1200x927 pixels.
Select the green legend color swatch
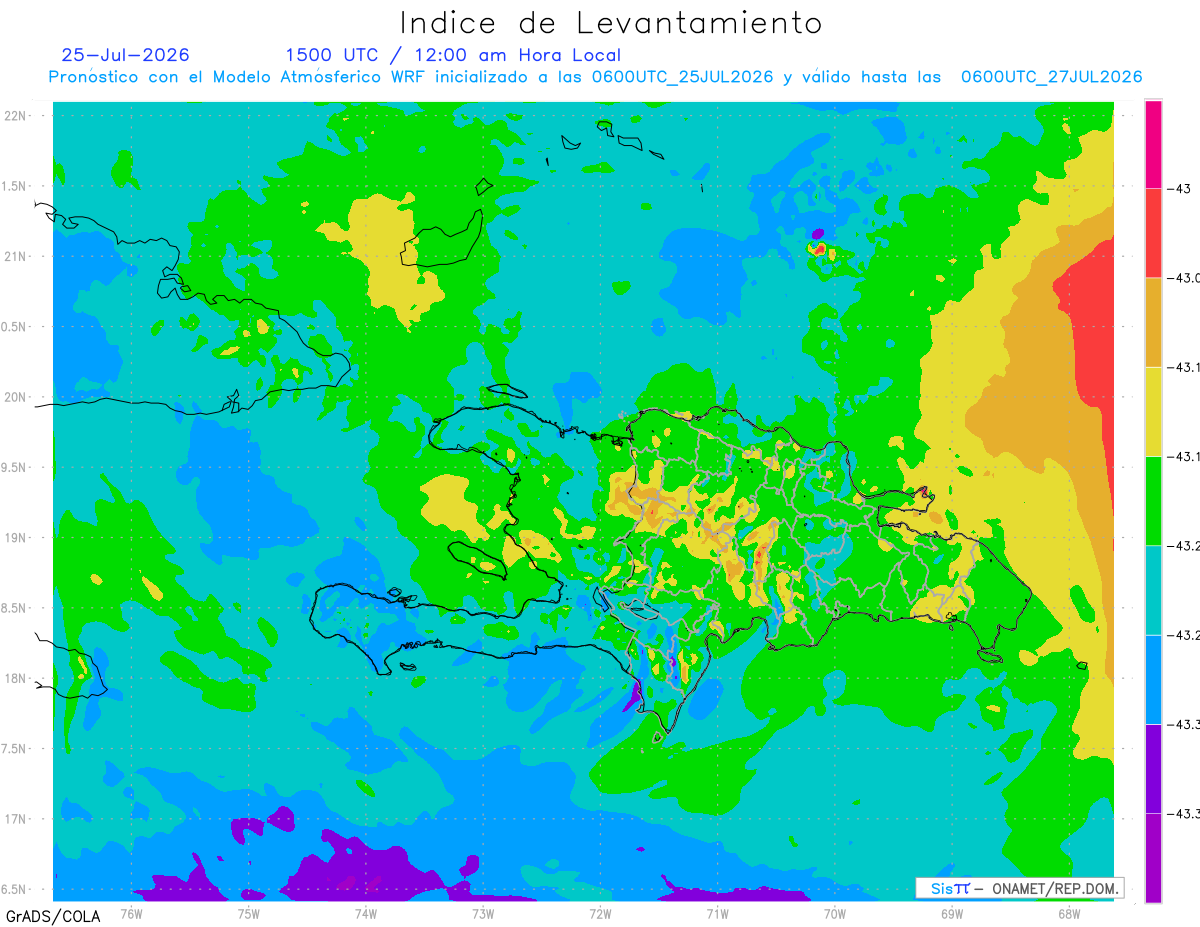point(1153,500)
